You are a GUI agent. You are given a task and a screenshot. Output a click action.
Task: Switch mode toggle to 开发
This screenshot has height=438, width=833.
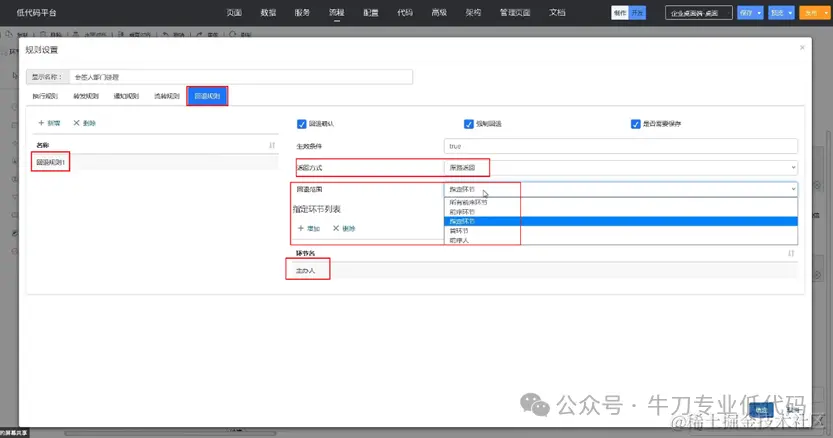(x=638, y=13)
